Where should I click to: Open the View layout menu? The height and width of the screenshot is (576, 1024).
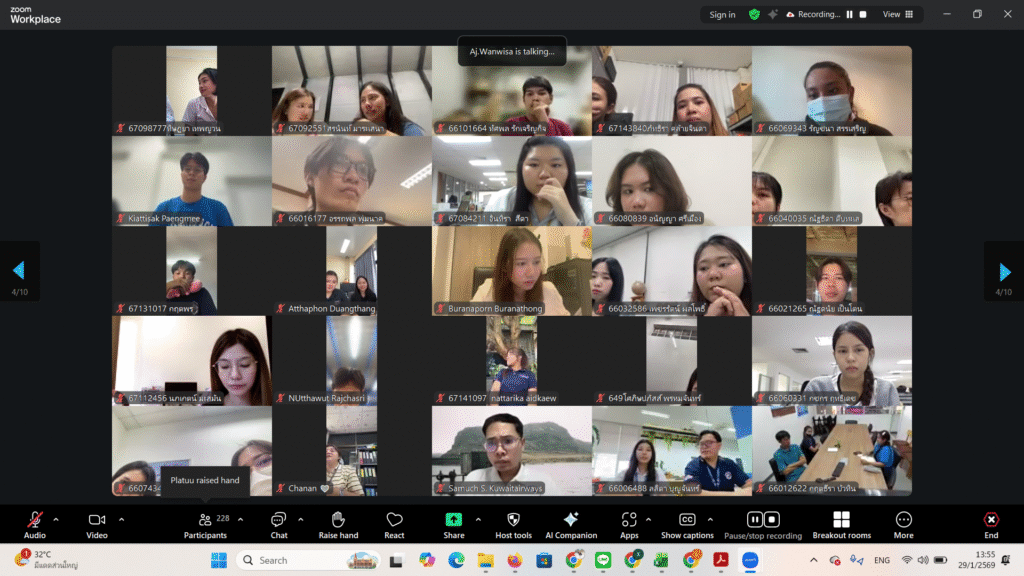[x=897, y=15]
